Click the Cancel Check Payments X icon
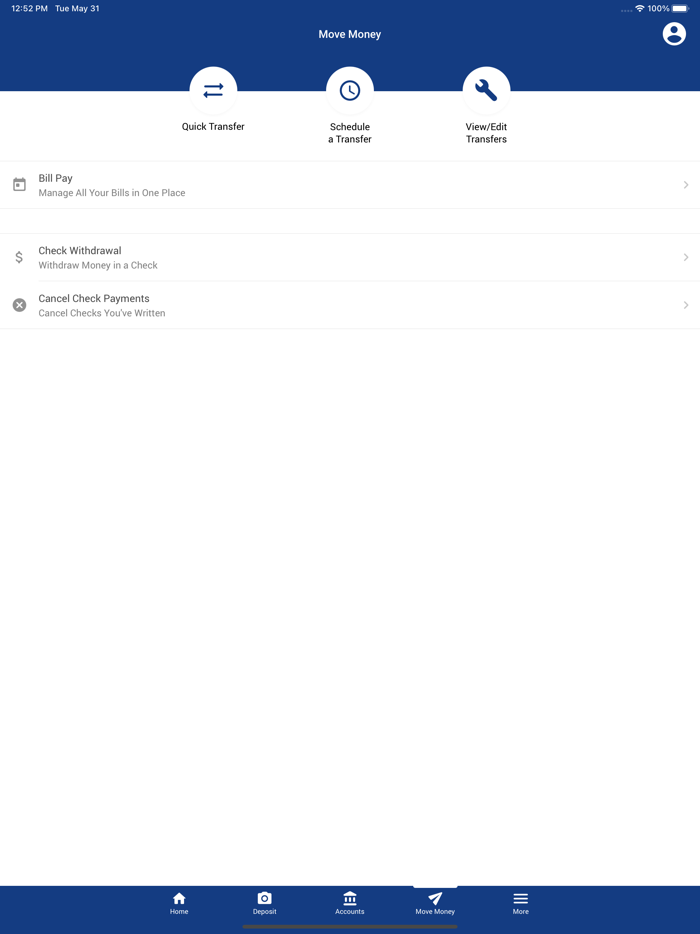 [x=20, y=305]
